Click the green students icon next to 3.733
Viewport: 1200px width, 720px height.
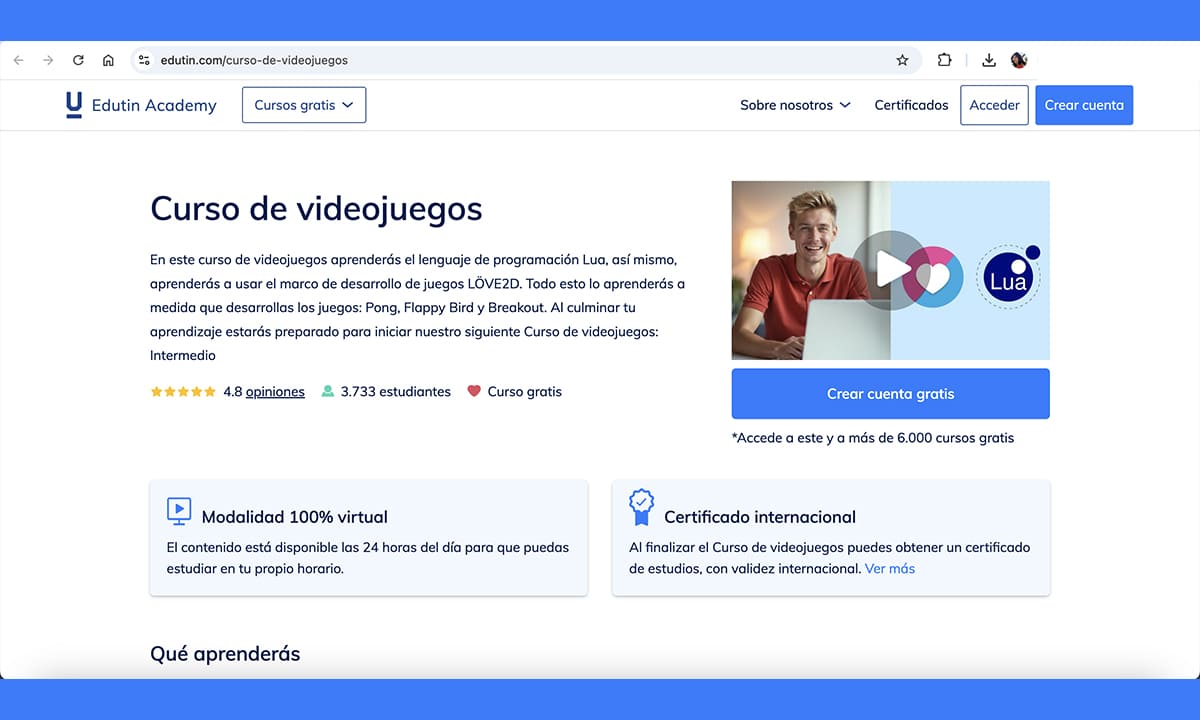click(x=327, y=391)
